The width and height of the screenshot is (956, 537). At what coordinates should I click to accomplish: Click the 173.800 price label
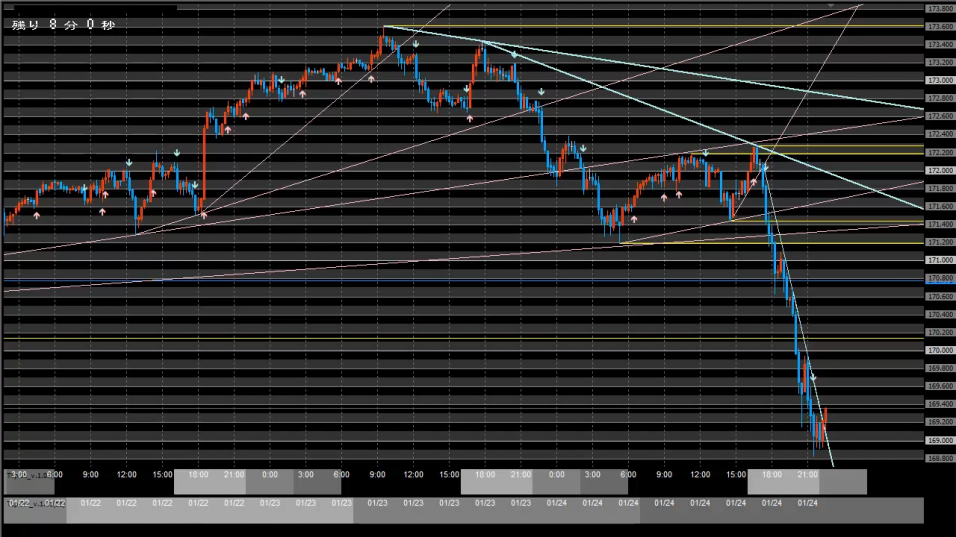click(940, 9)
